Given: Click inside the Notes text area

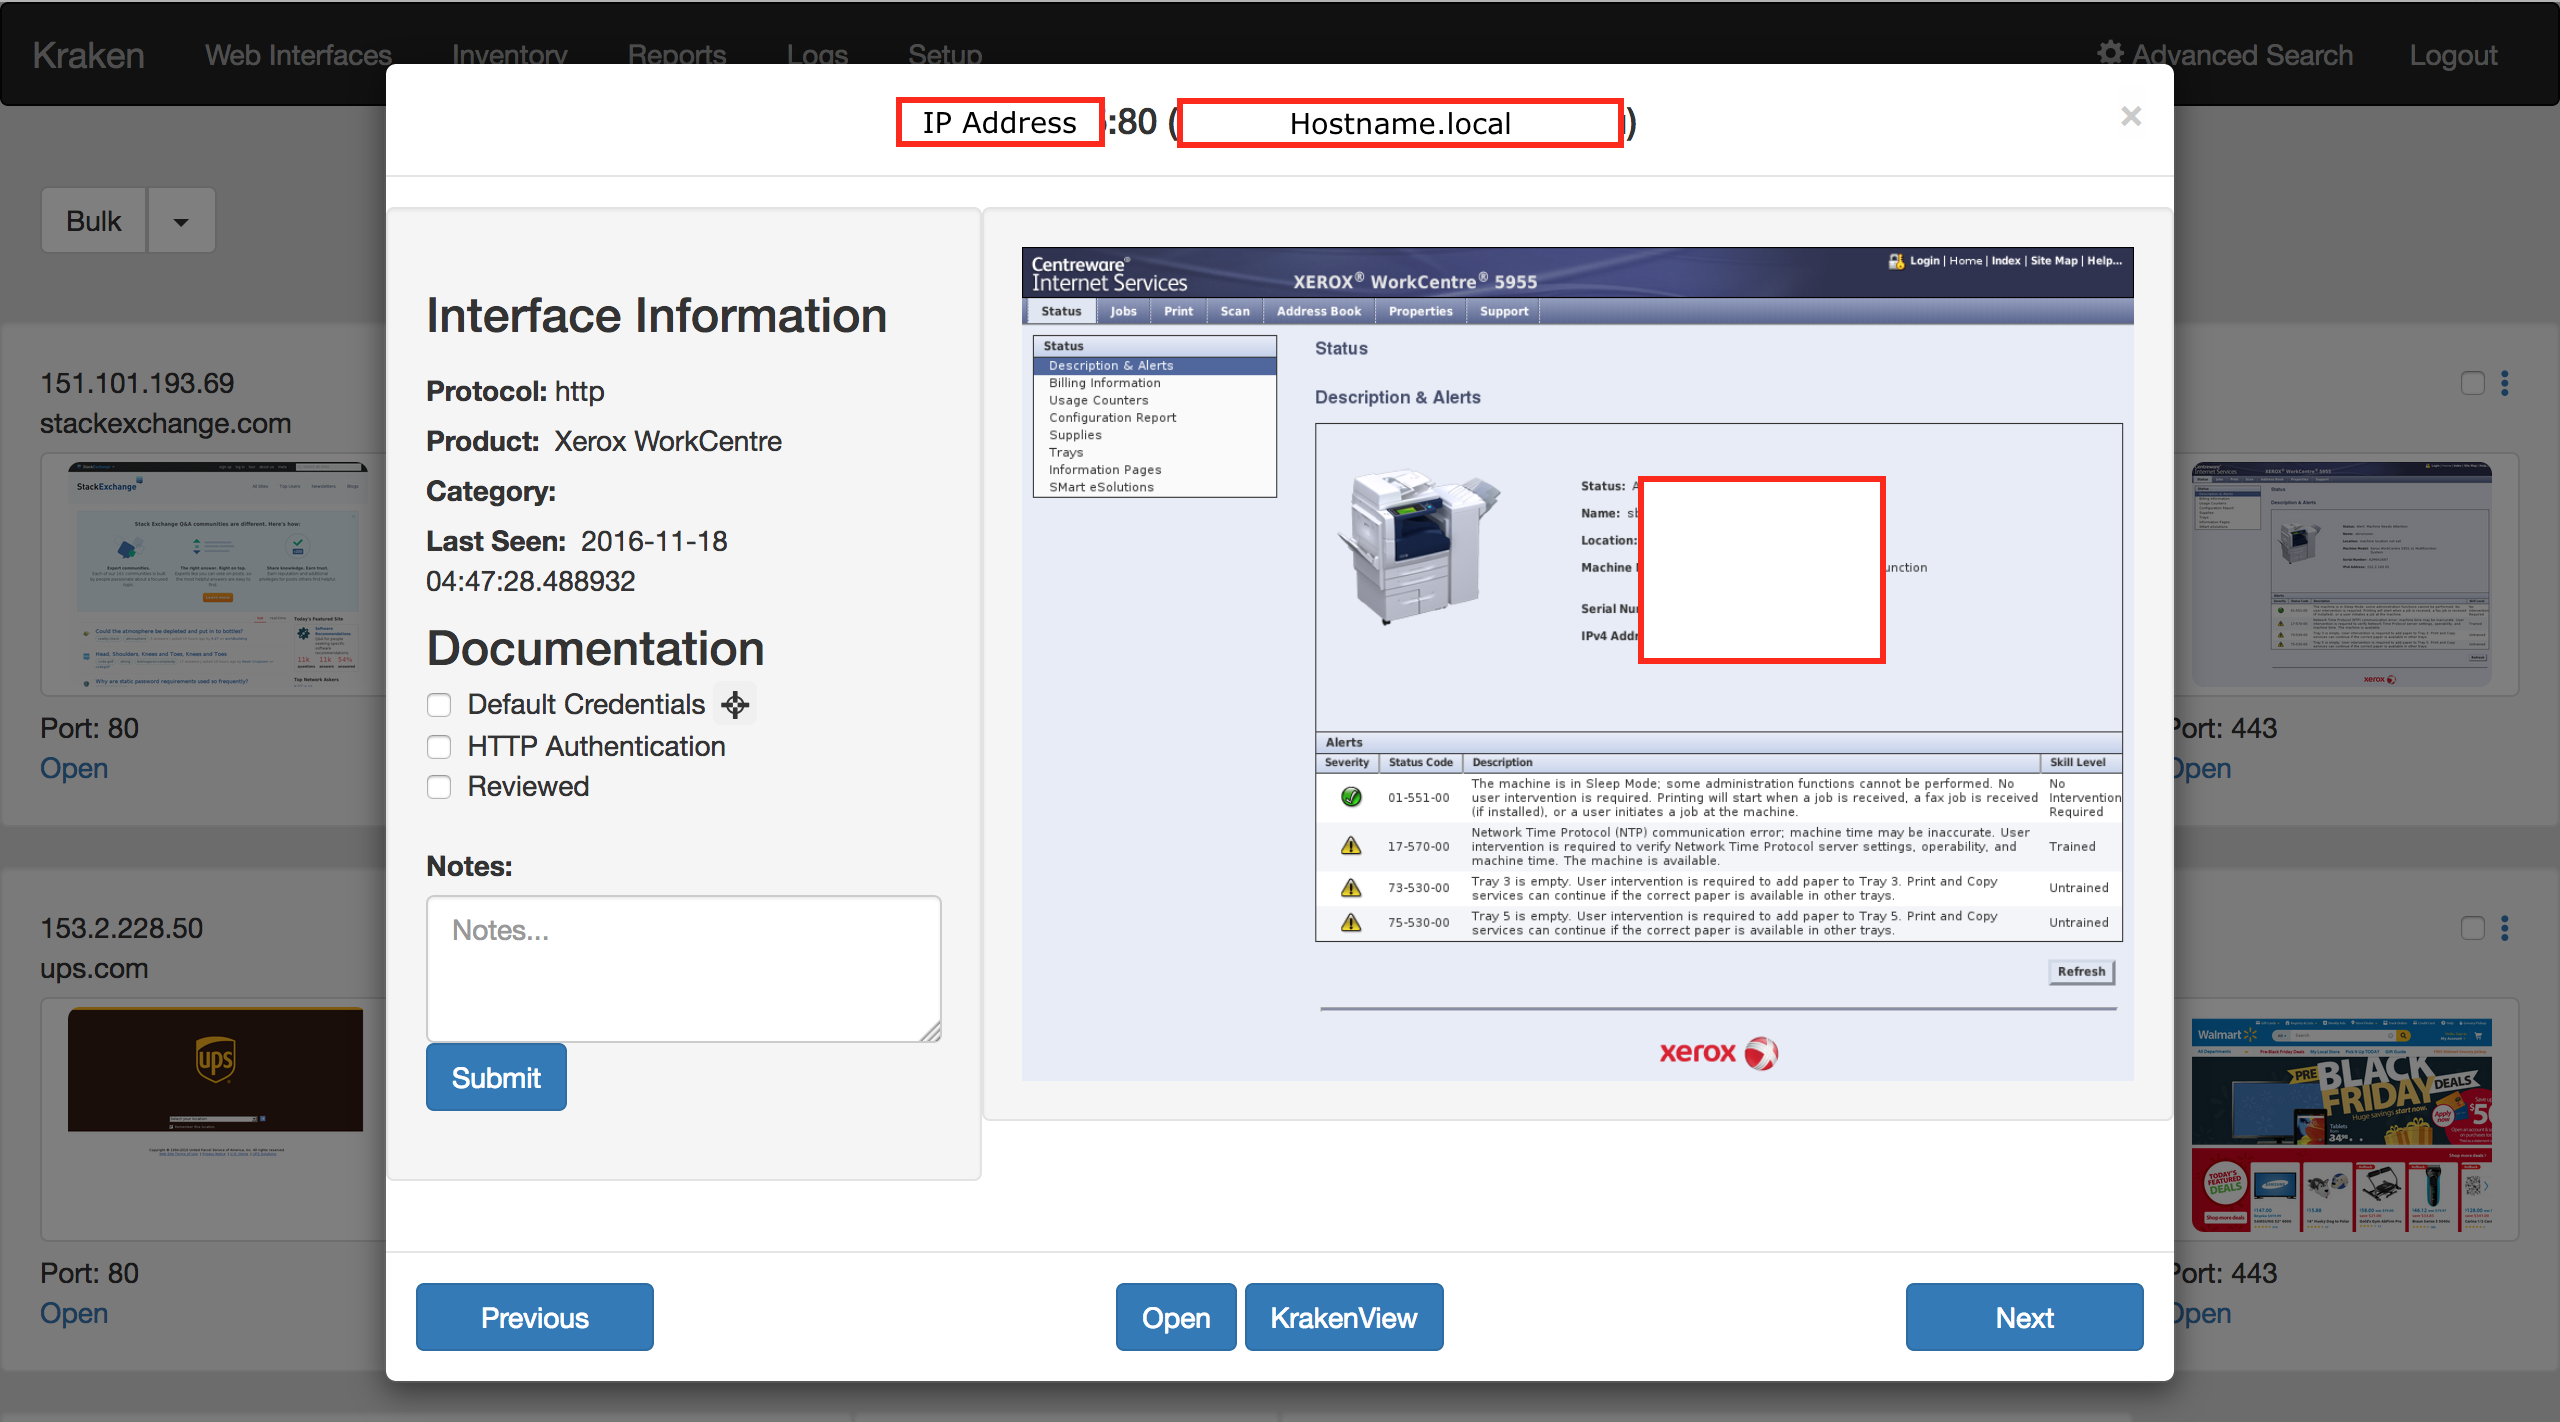Looking at the screenshot, I should click(683, 968).
